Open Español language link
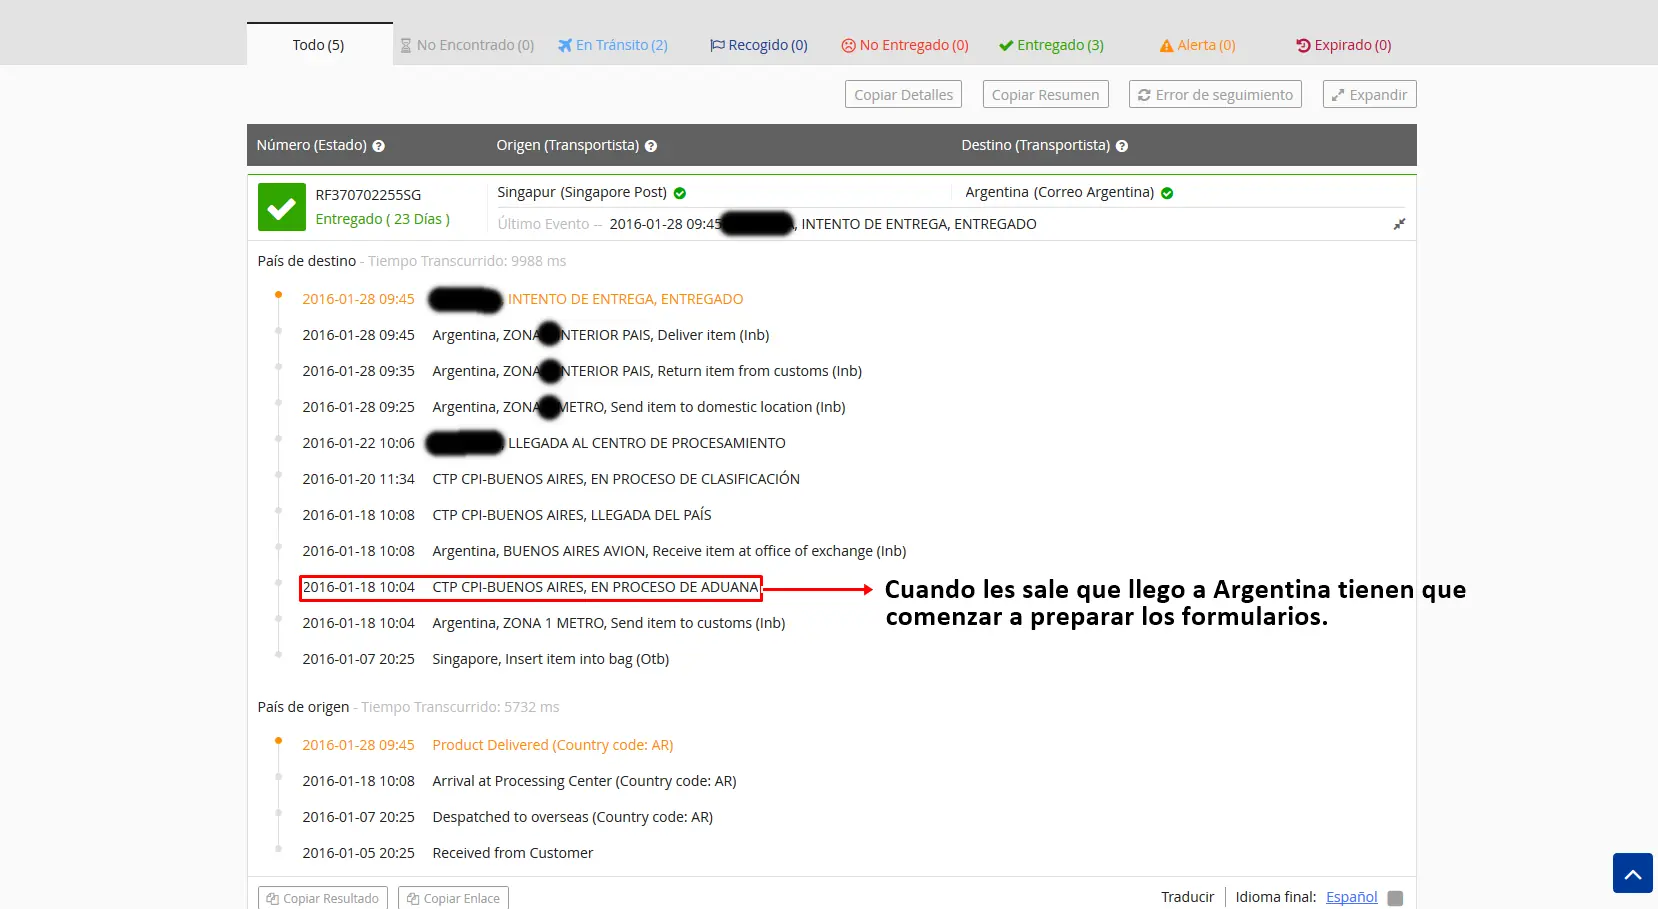This screenshot has width=1658, height=909. 1351,897
